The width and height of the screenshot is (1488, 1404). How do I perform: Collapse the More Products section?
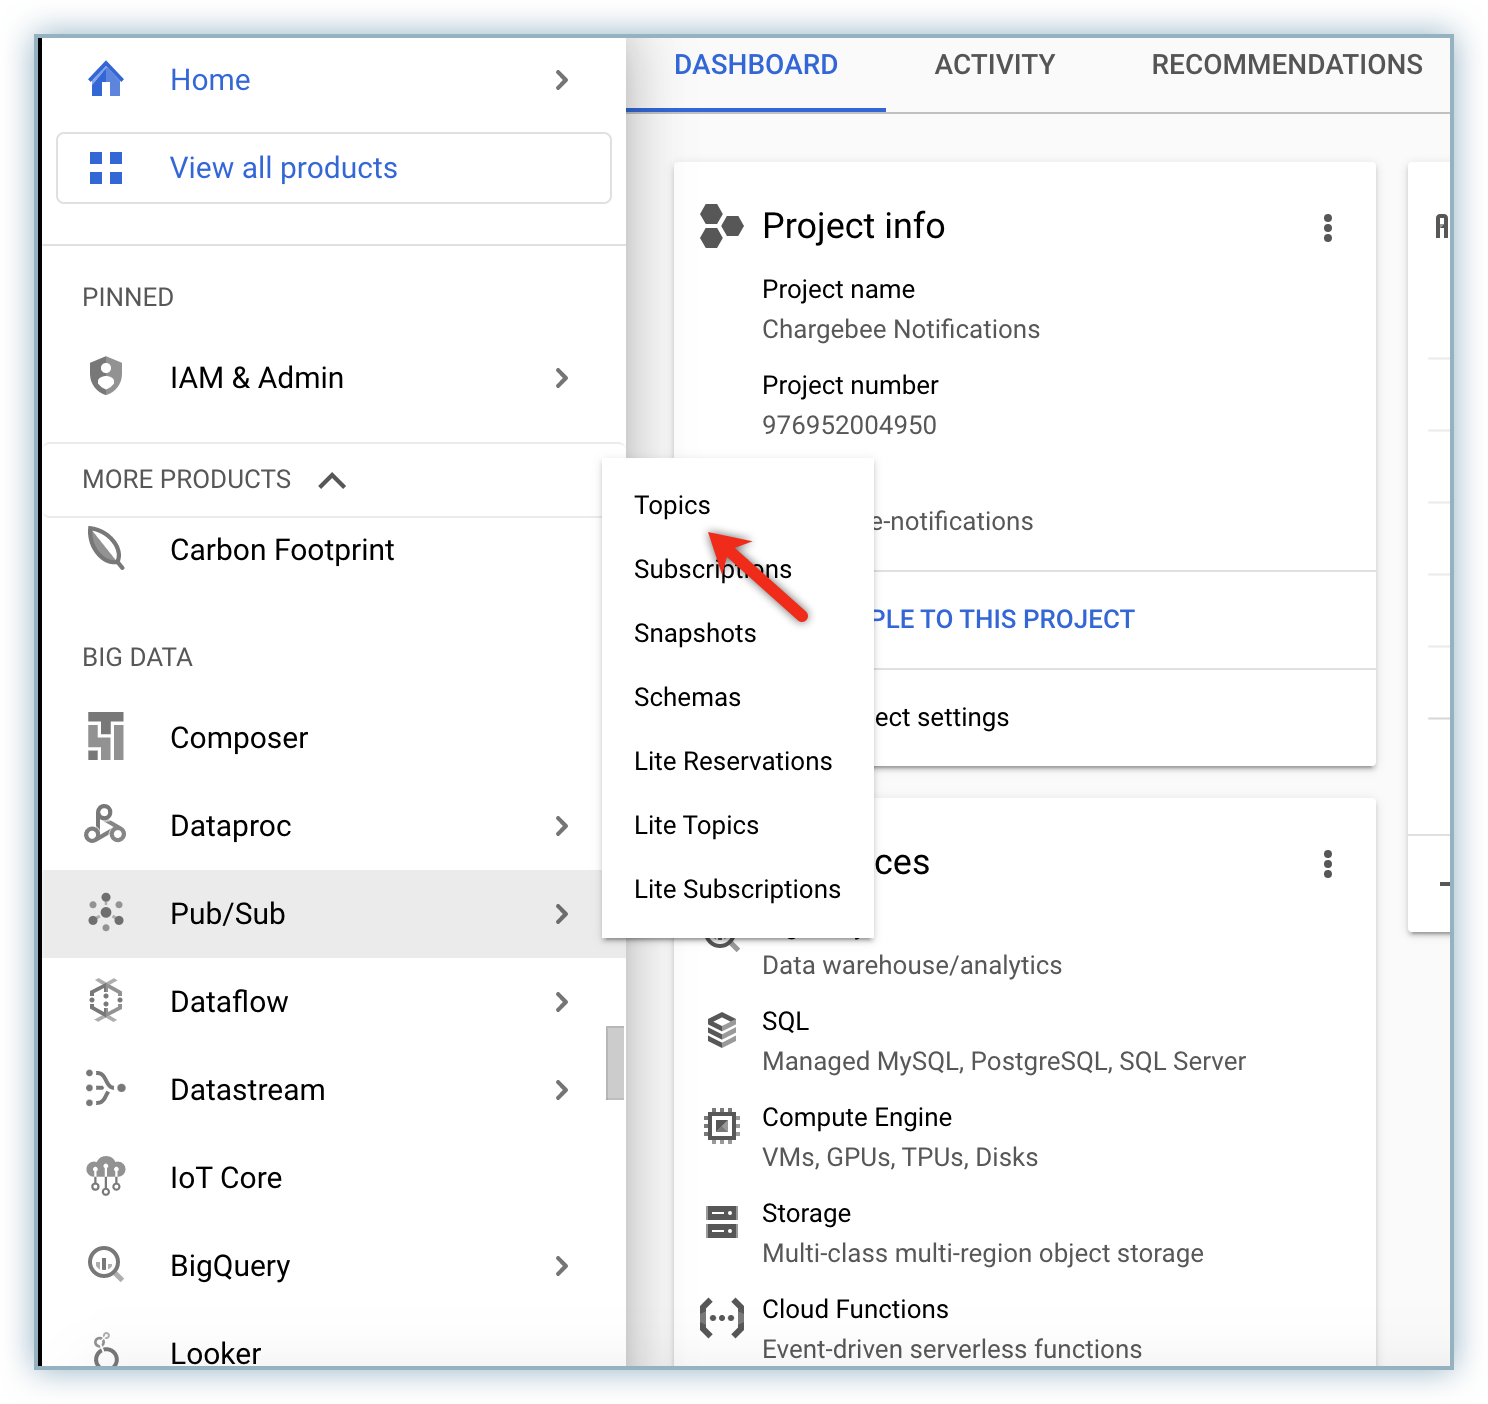332,480
